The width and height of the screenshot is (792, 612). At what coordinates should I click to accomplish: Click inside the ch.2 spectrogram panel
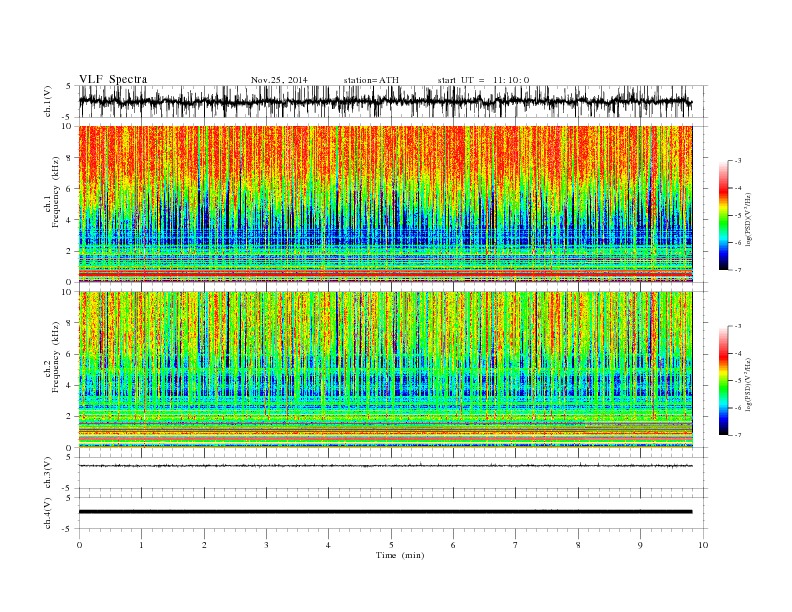click(x=385, y=369)
